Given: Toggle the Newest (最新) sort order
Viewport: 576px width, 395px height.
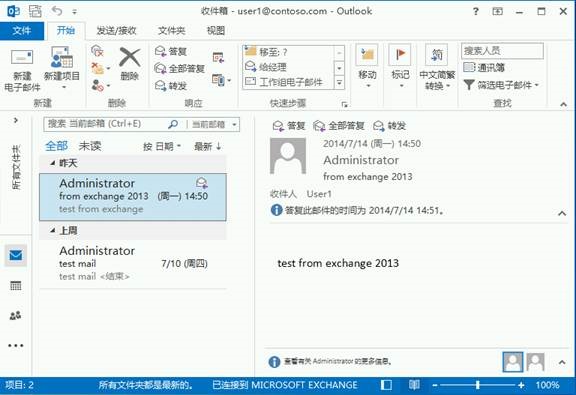Looking at the screenshot, I should 208,147.
